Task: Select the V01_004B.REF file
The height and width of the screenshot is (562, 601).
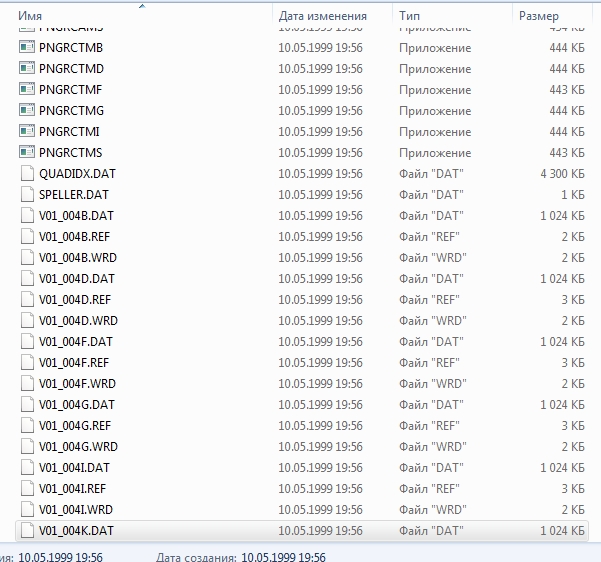Action: click(74, 237)
